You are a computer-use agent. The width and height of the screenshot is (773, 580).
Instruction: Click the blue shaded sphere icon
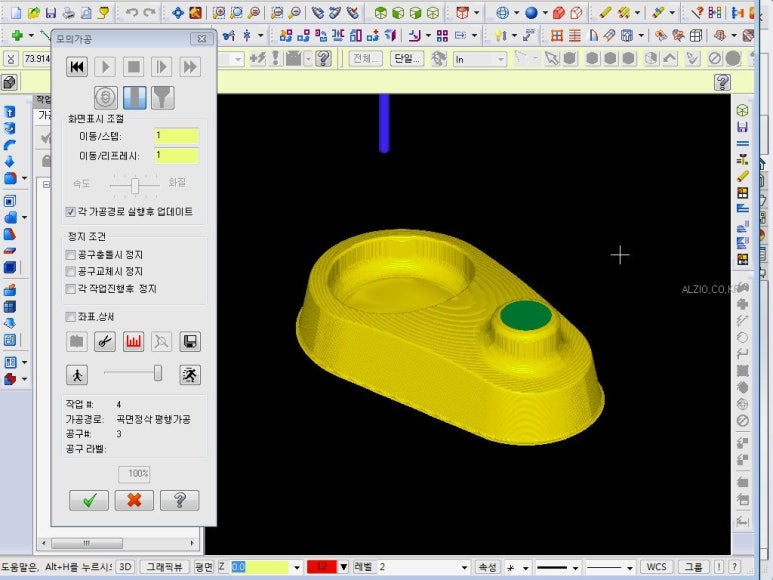pos(531,12)
